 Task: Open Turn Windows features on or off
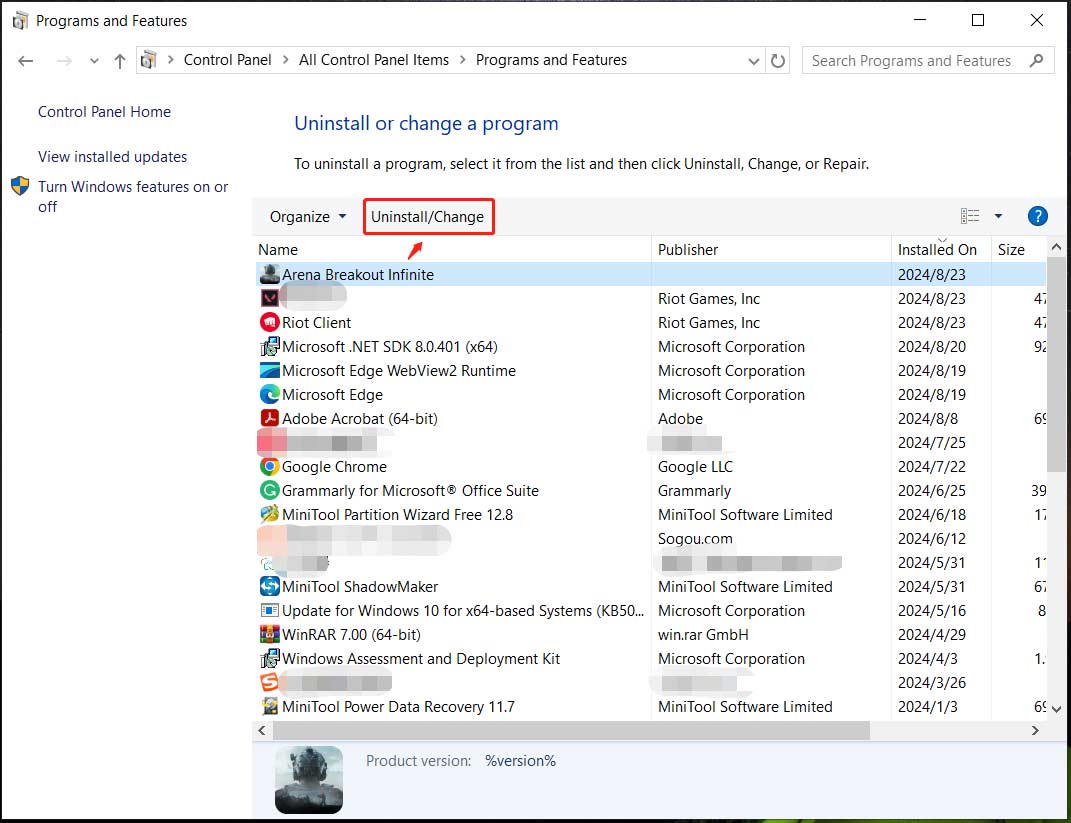[x=133, y=196]
